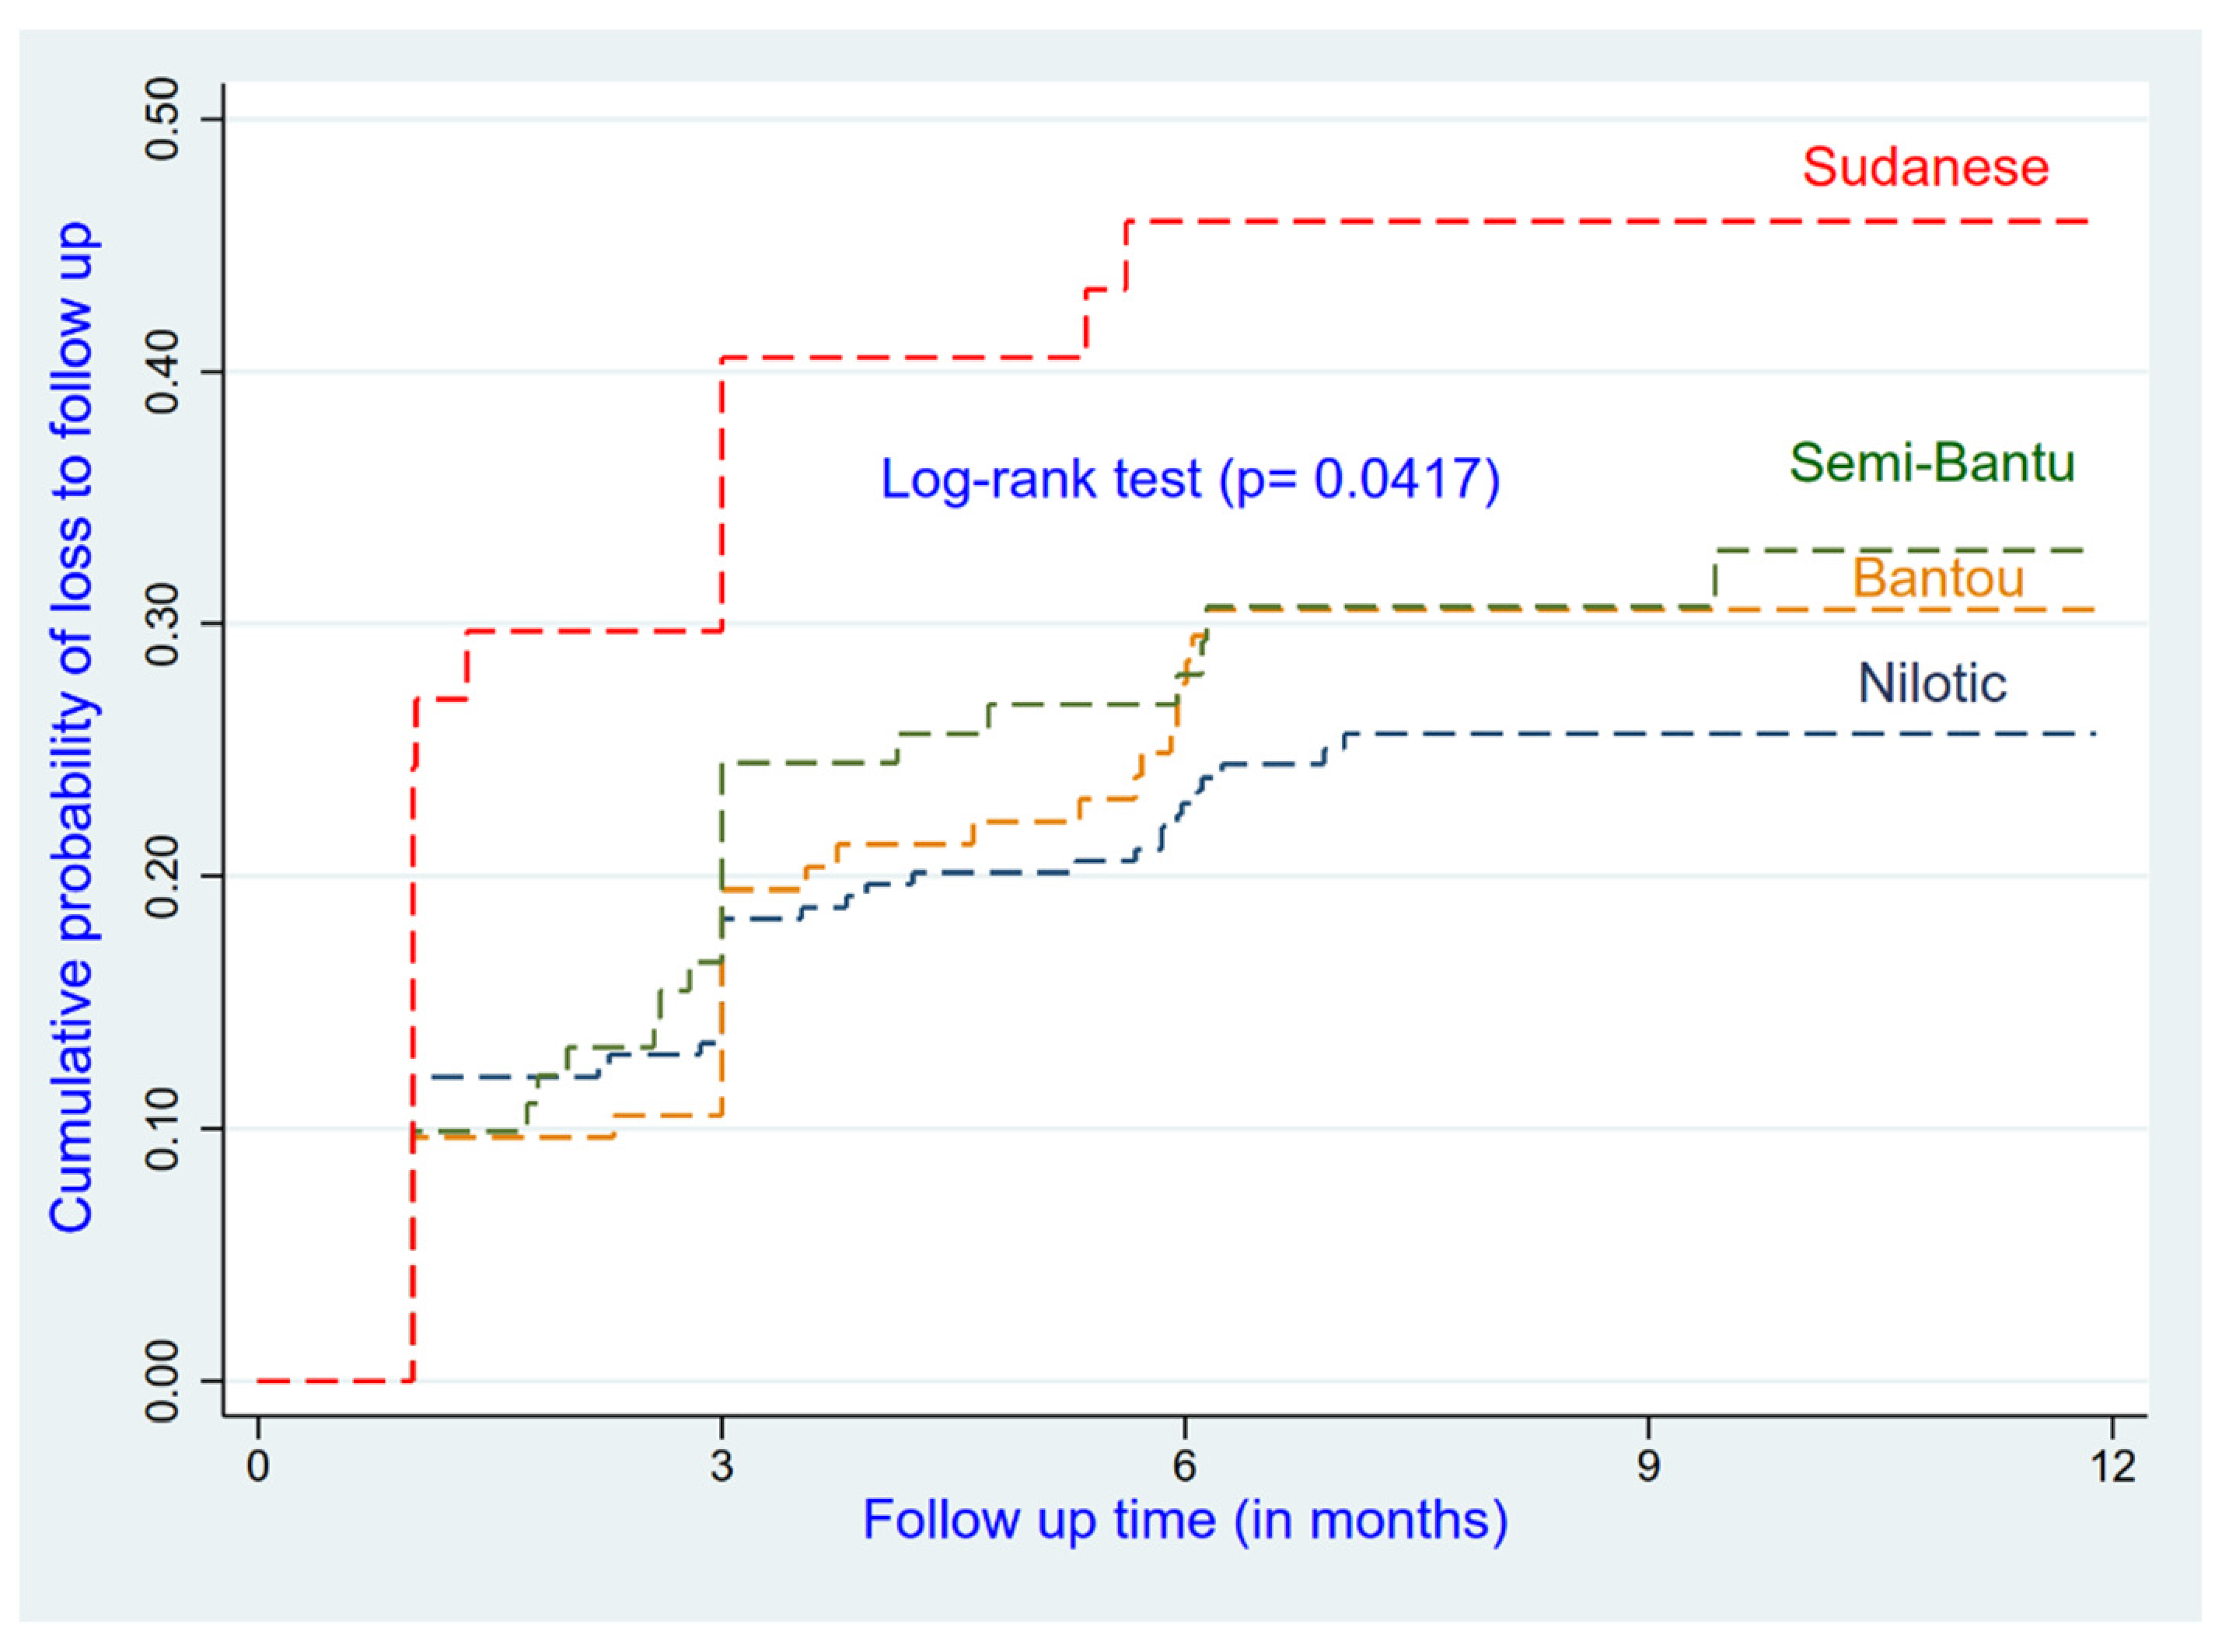Select the y-axis tick label 0.00
This screenshot has width=2222, height=1652.
pos(162,1381)
